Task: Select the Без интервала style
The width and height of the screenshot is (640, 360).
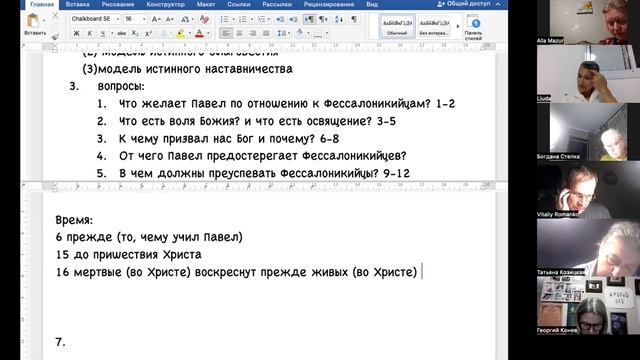Action: (x=434, y=27)
